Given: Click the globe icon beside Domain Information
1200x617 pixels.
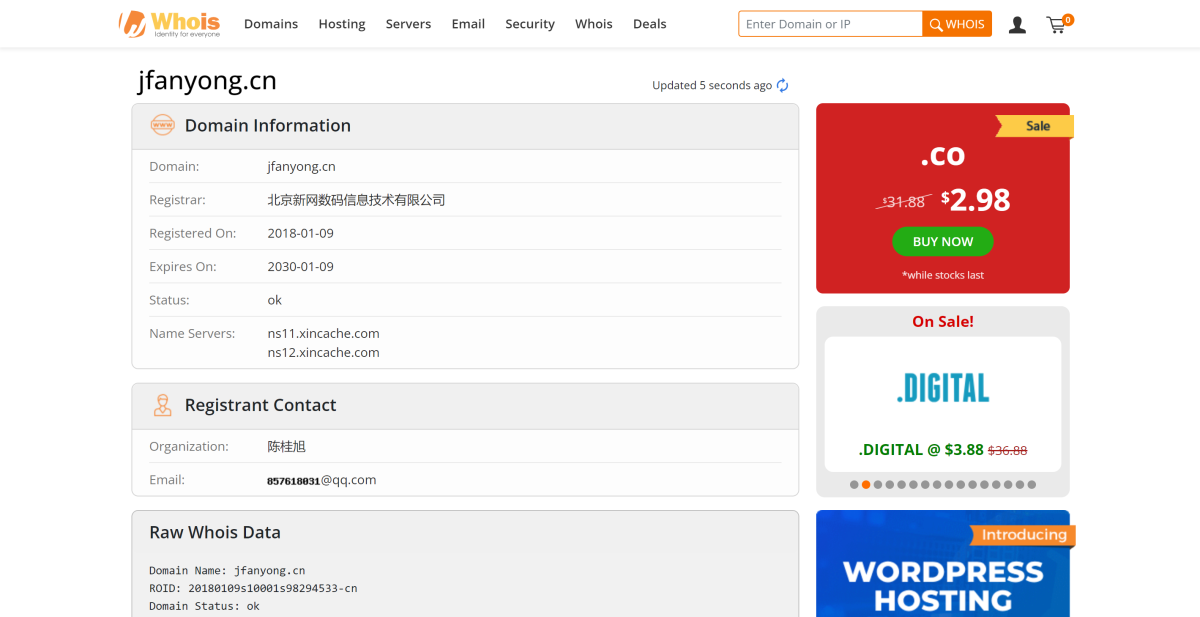Looking at the screenshot, I should coord(163,125).
